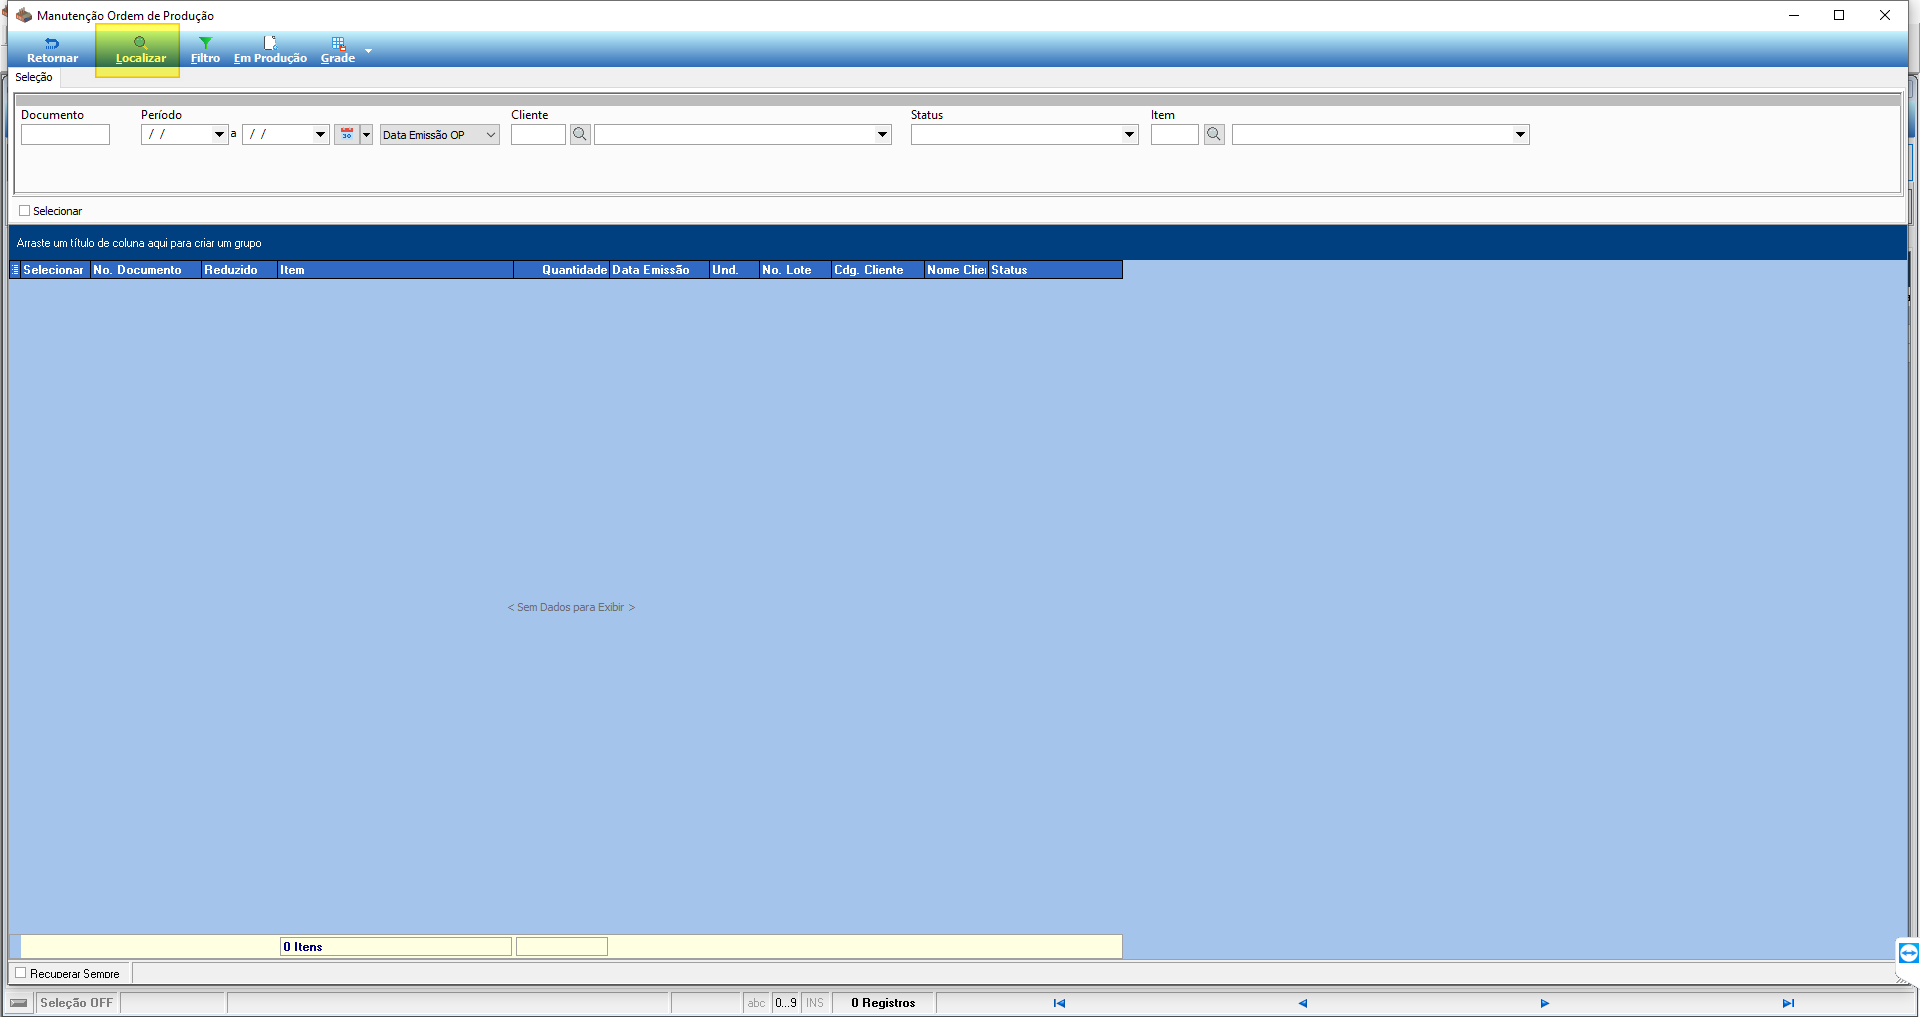Viewport: 1920px width, 1017px height.
Task: Open the Período start date dropdown
Action: coord(219,134)
